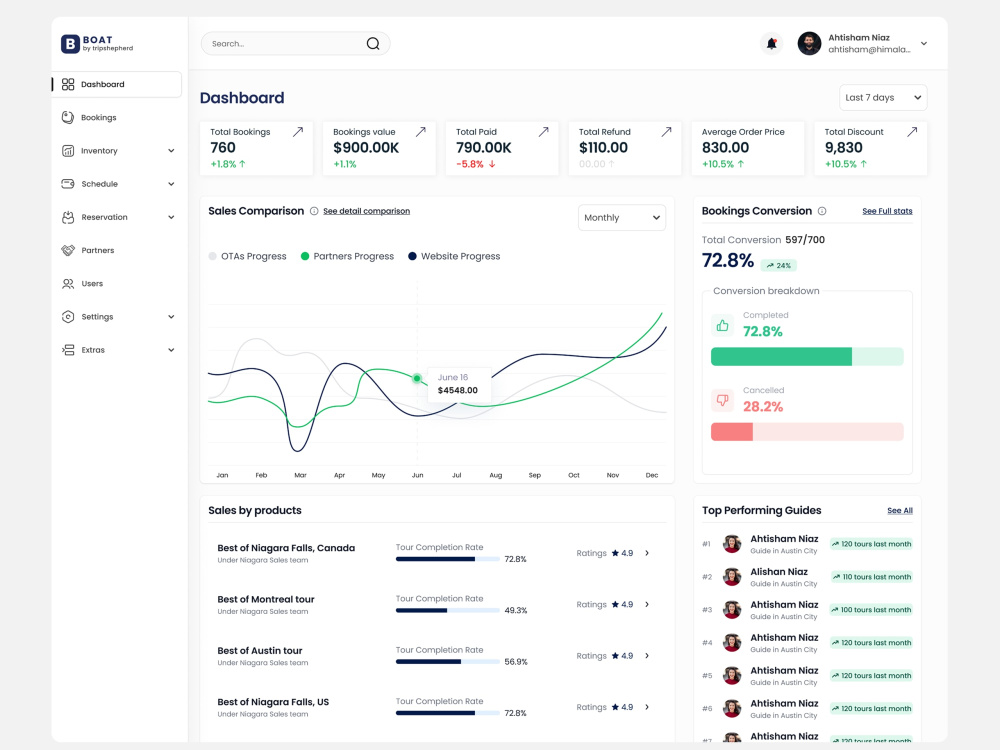
Task: Click the Reservation sidebar icon
Action: pos(68,217)
